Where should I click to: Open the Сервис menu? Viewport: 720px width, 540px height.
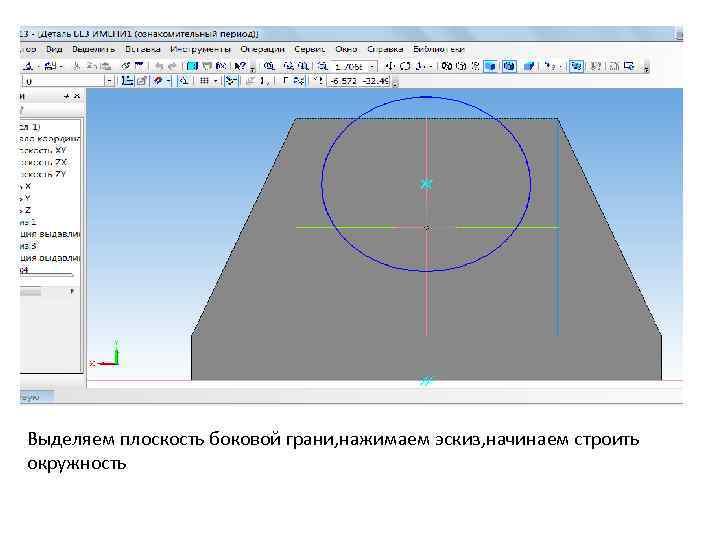309,49
